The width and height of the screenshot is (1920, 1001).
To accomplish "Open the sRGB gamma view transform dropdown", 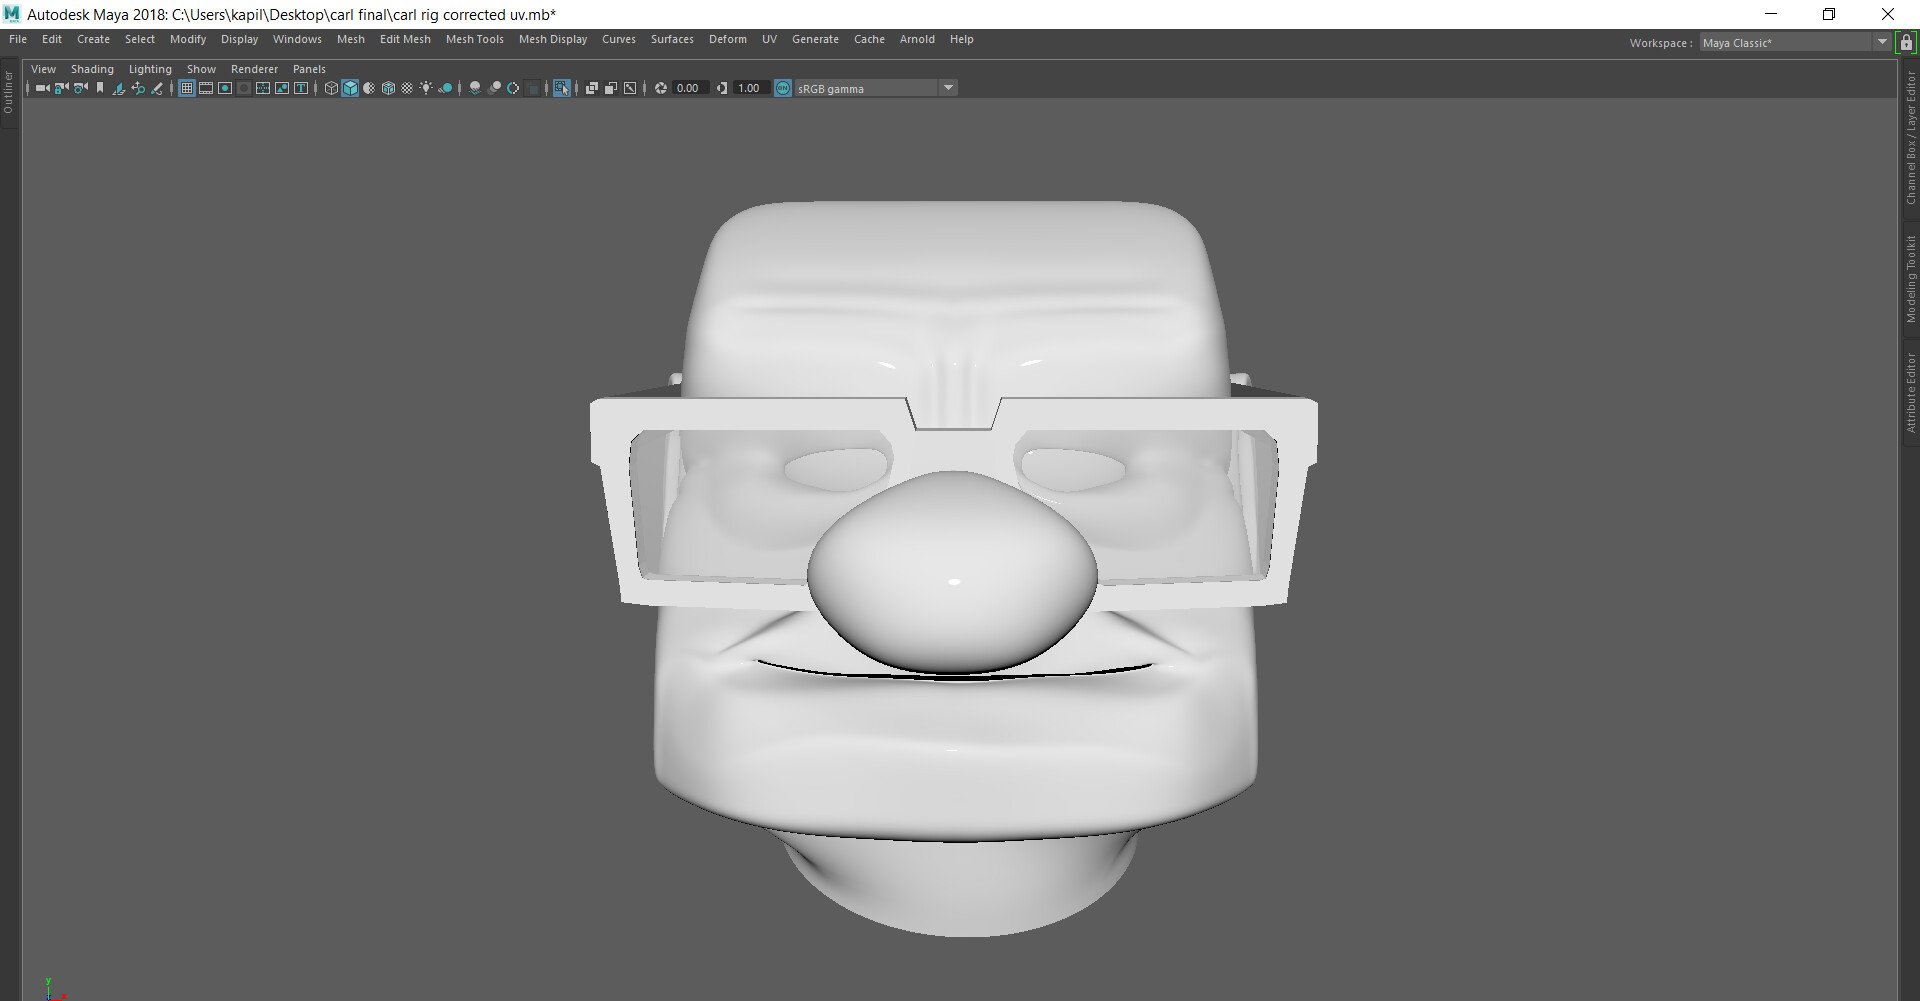I will click(x=948, y=88).
